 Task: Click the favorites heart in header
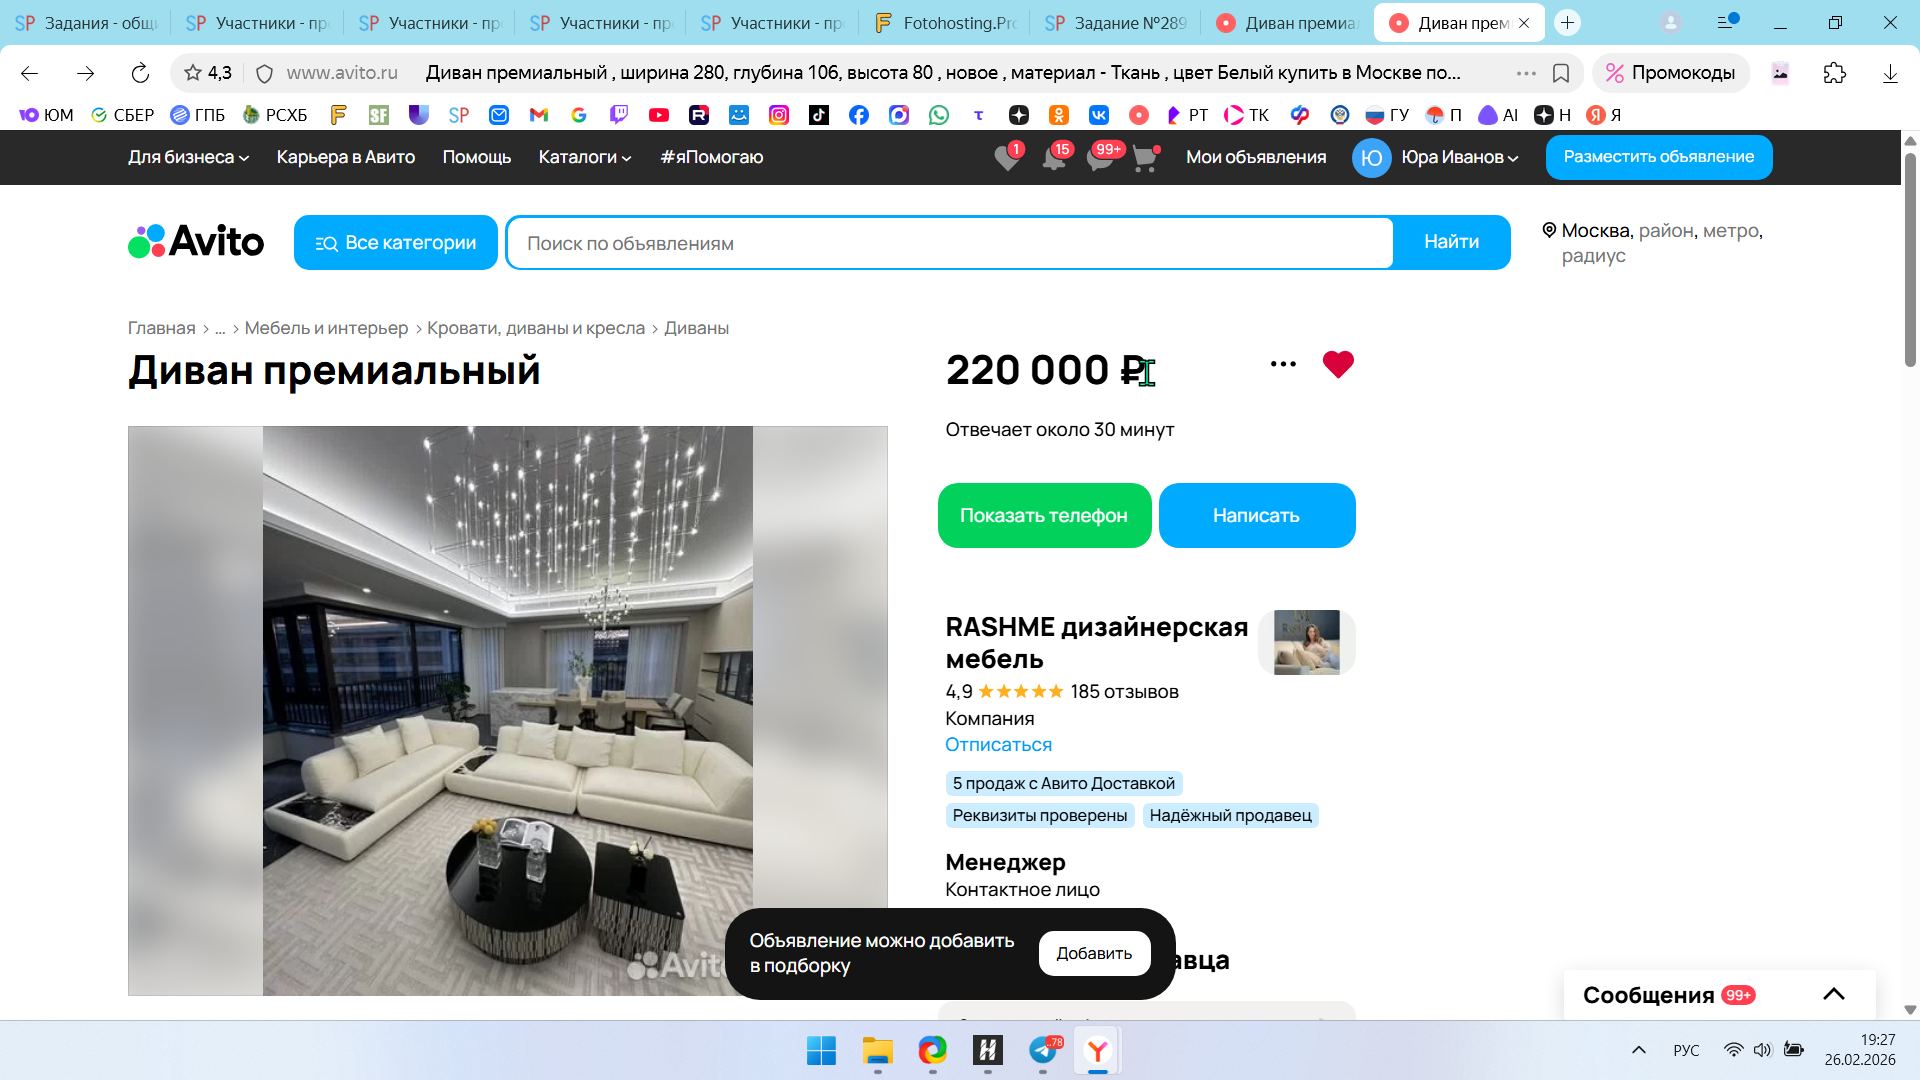tap(1008, 158)
